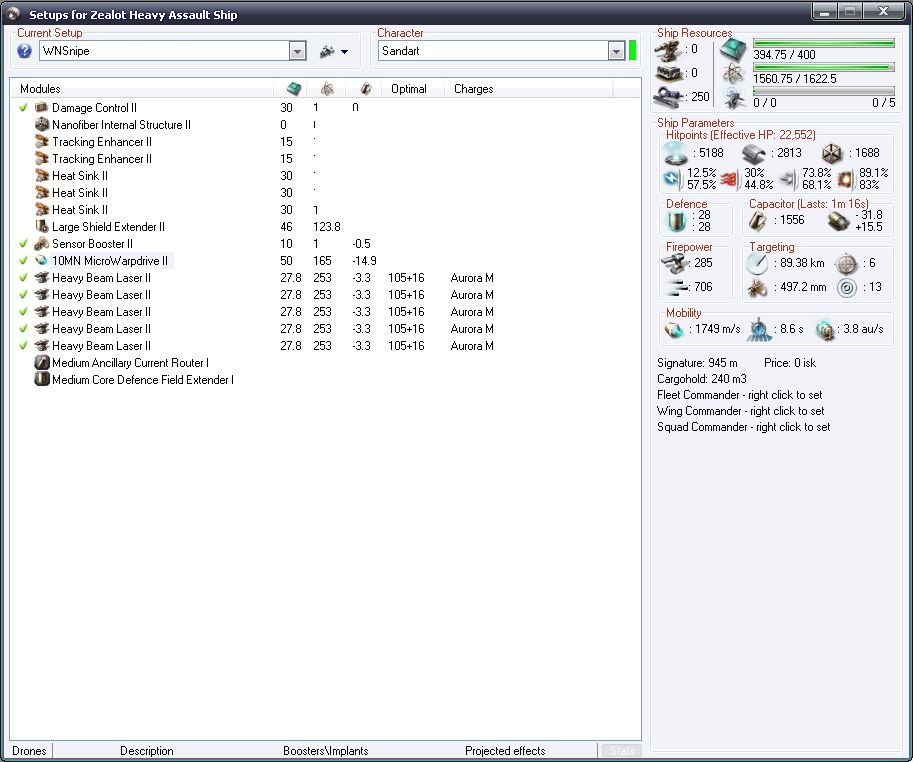This screenshot has width=913, height=762.
Task: Click the launcher hardpoints icon in Ship Resources
Action: pyautogui.click(x=667, y=73)
